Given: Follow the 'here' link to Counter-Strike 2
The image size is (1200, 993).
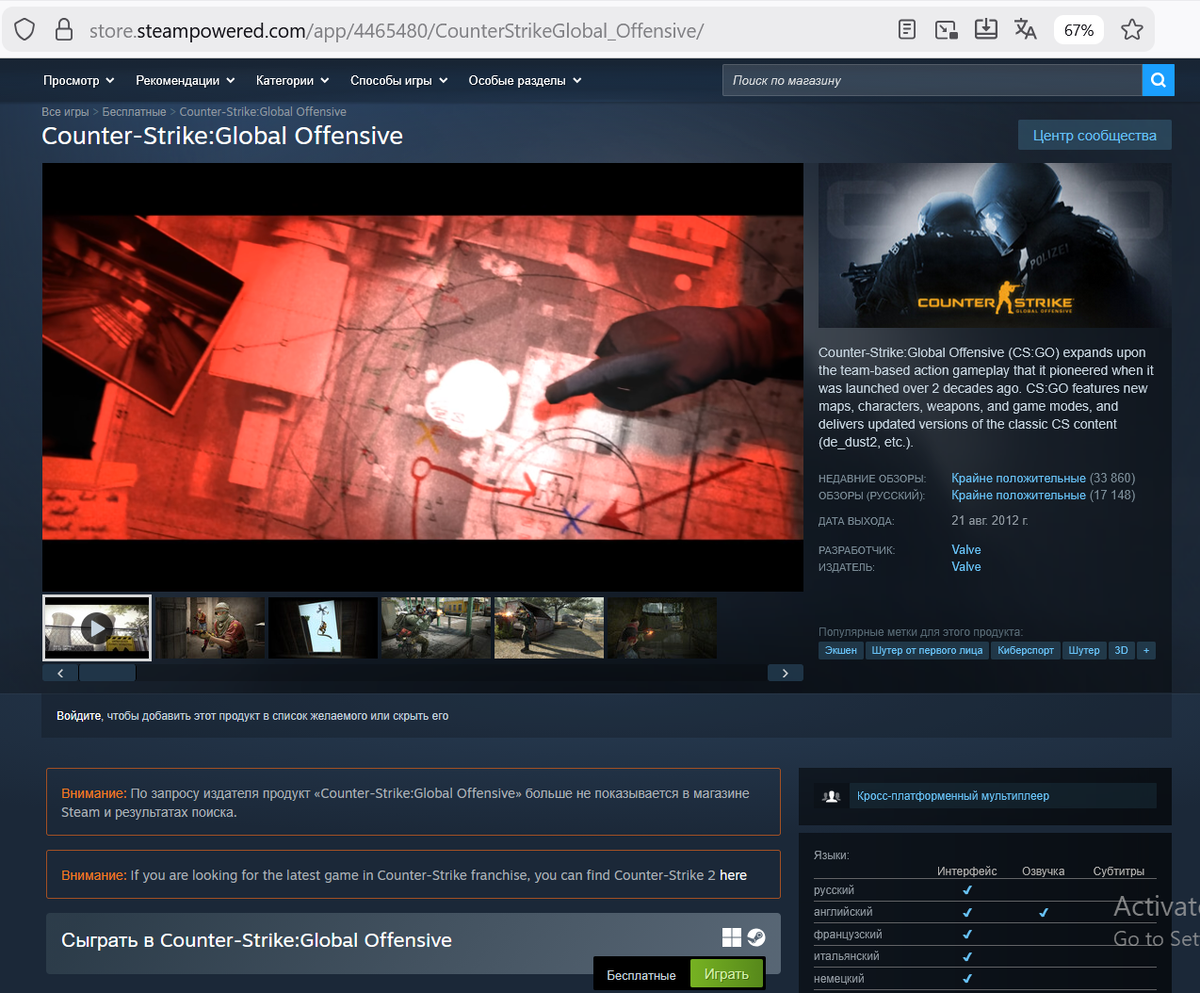Looking at the screenshot, I should (733, 875).
